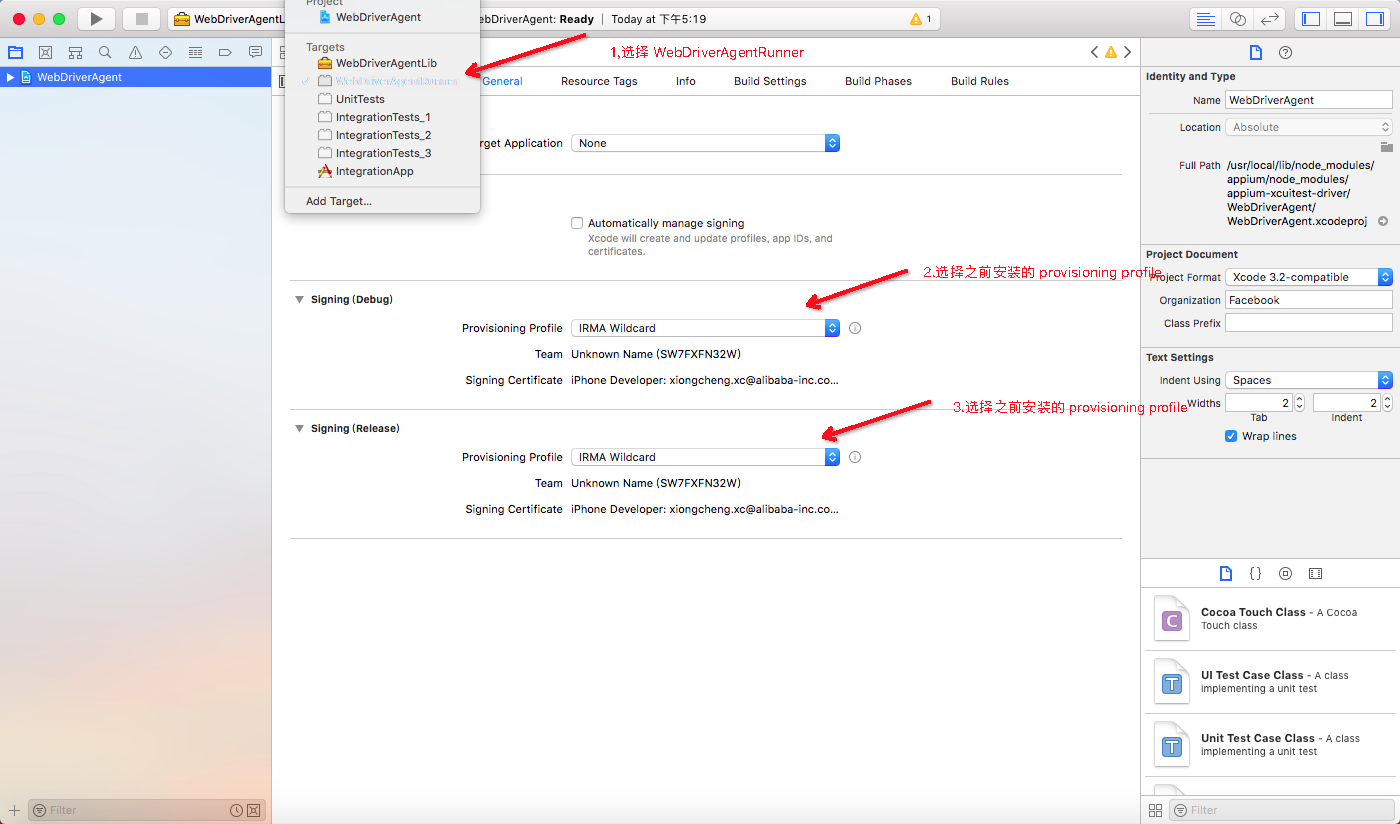Uncheck the Wrap lines checkbox
1400x824 pixels.
[x=1231, y=436]
